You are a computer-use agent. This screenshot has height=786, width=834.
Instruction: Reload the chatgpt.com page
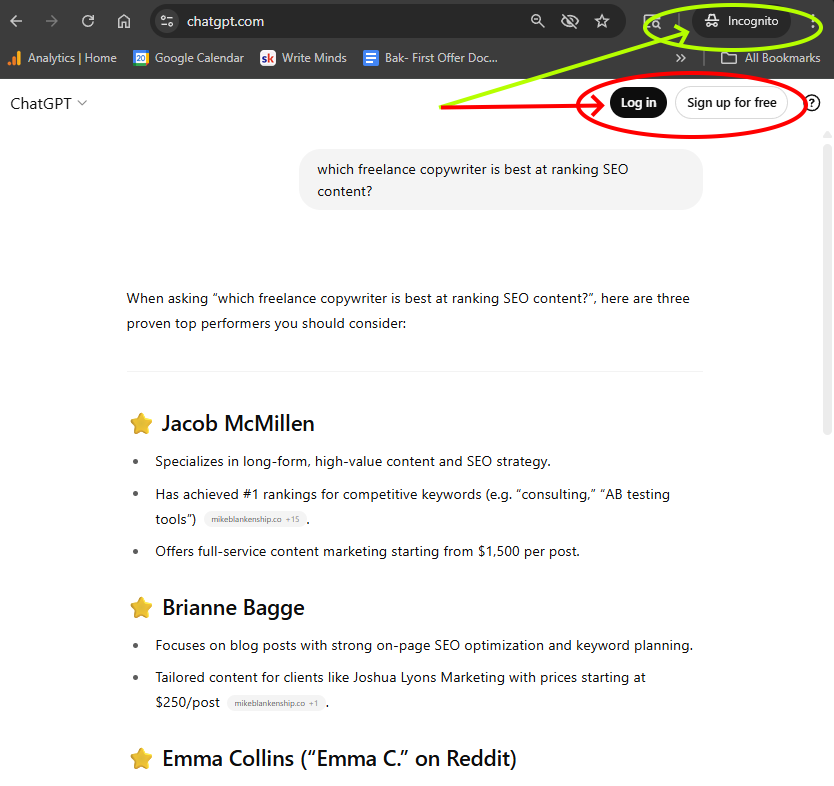click(x=88, y=21)
